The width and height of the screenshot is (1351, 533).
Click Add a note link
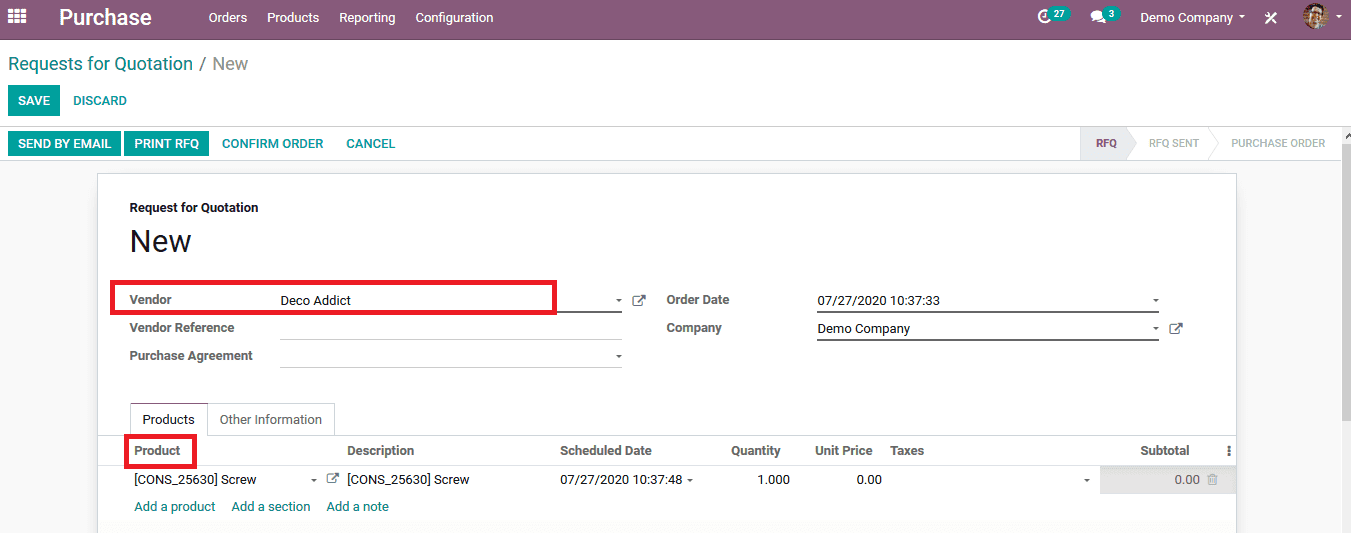pos(358,507)
